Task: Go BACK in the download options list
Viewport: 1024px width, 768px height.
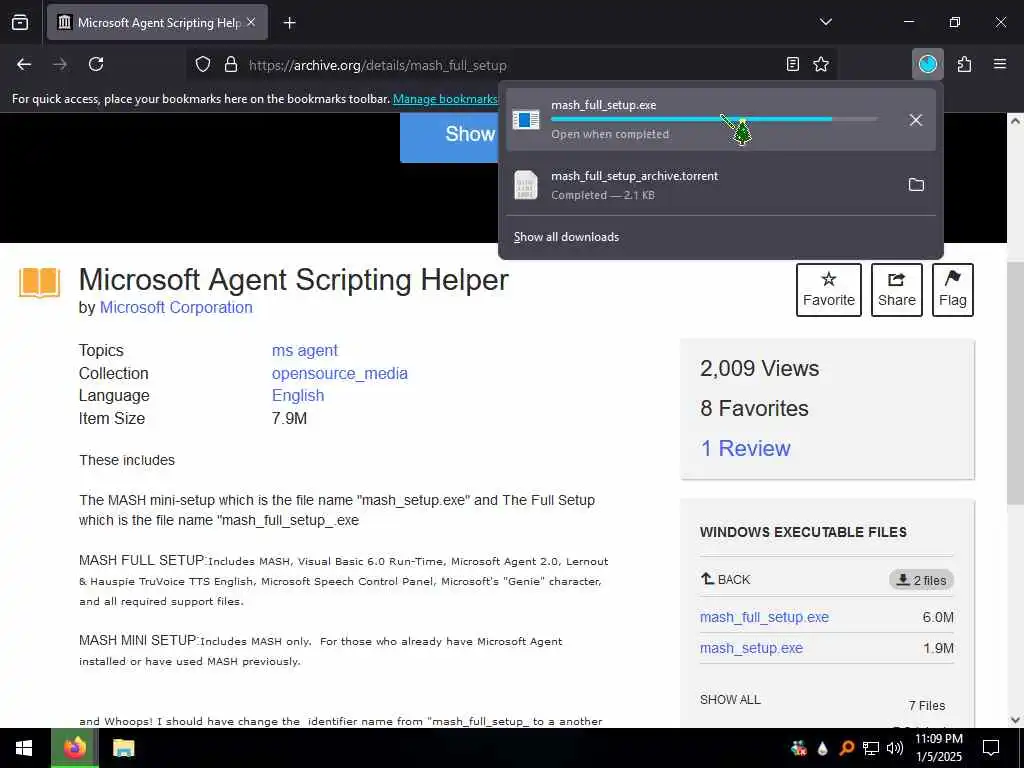Action: 726,579
